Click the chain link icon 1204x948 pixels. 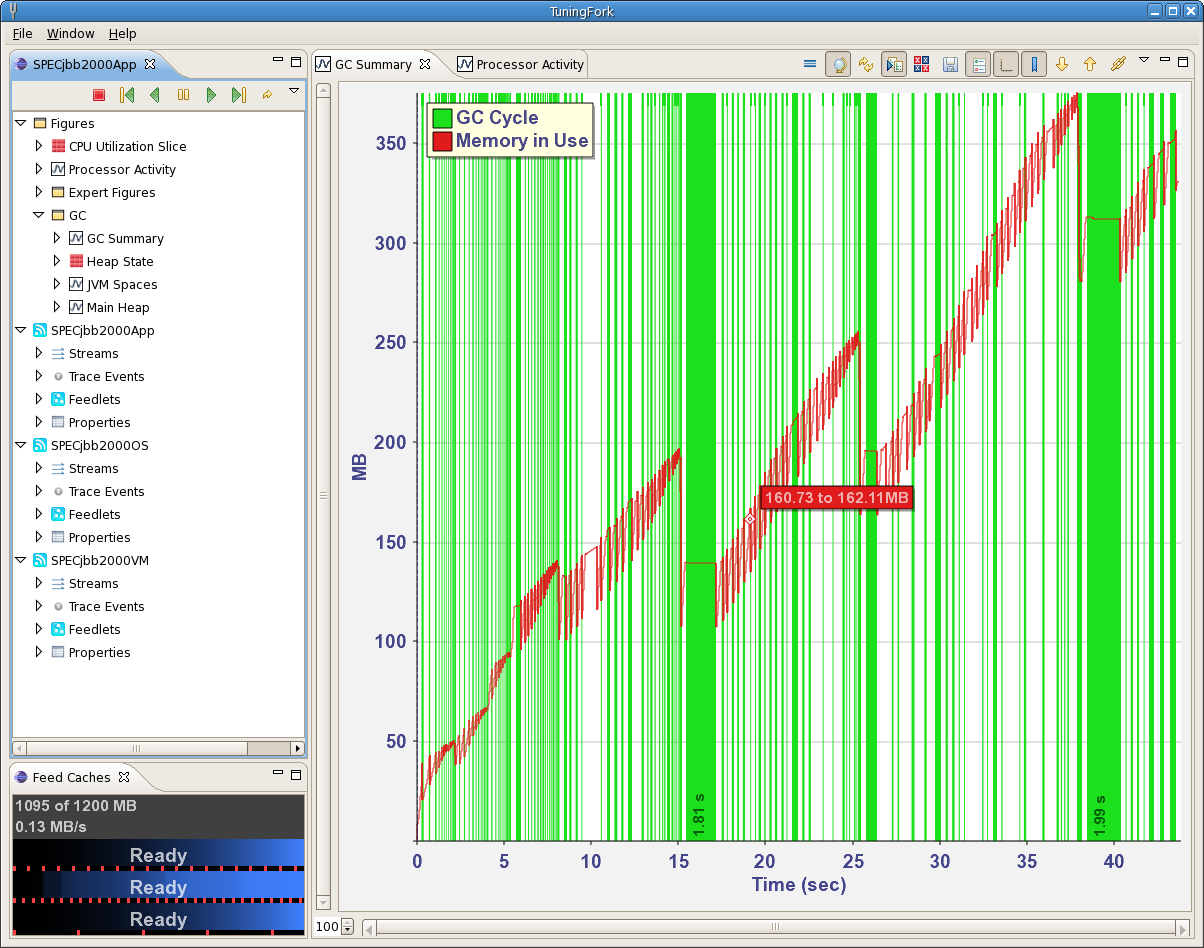coord(1118,65)
